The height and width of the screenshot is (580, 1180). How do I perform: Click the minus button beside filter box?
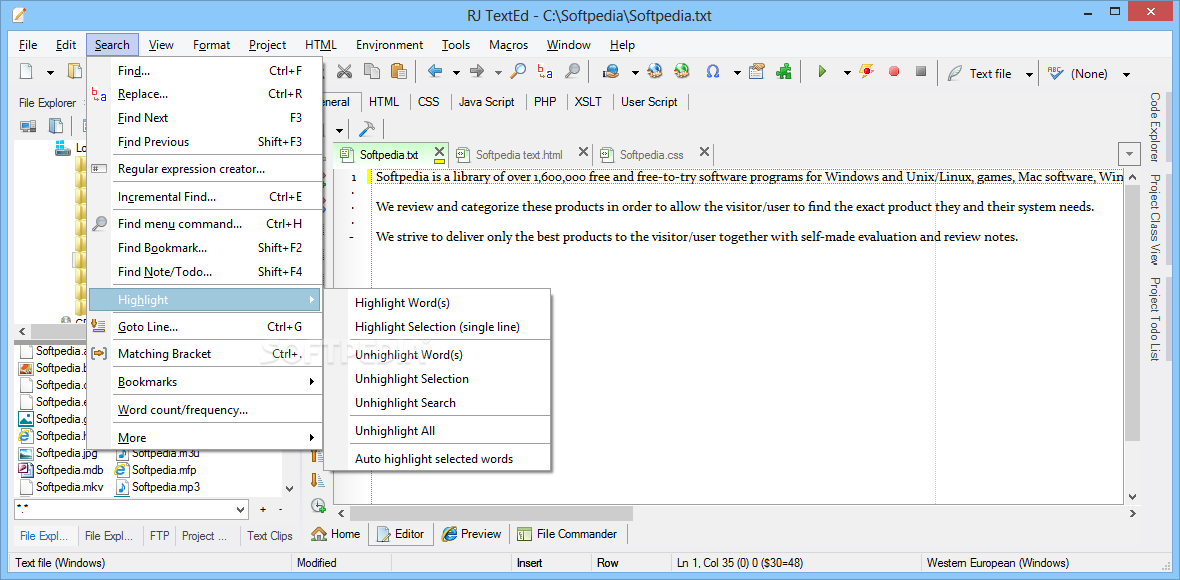pyautogui.click(x=281, y=509)
